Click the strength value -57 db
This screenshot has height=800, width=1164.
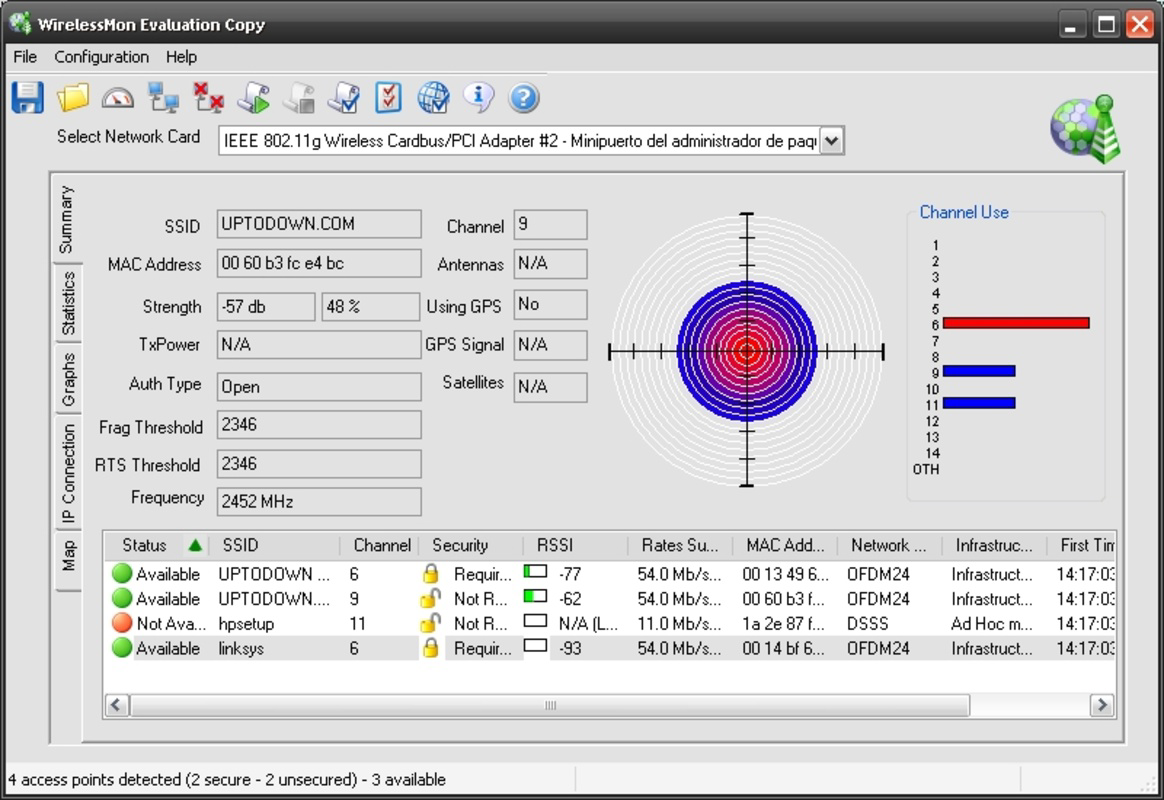pos(266,306)
